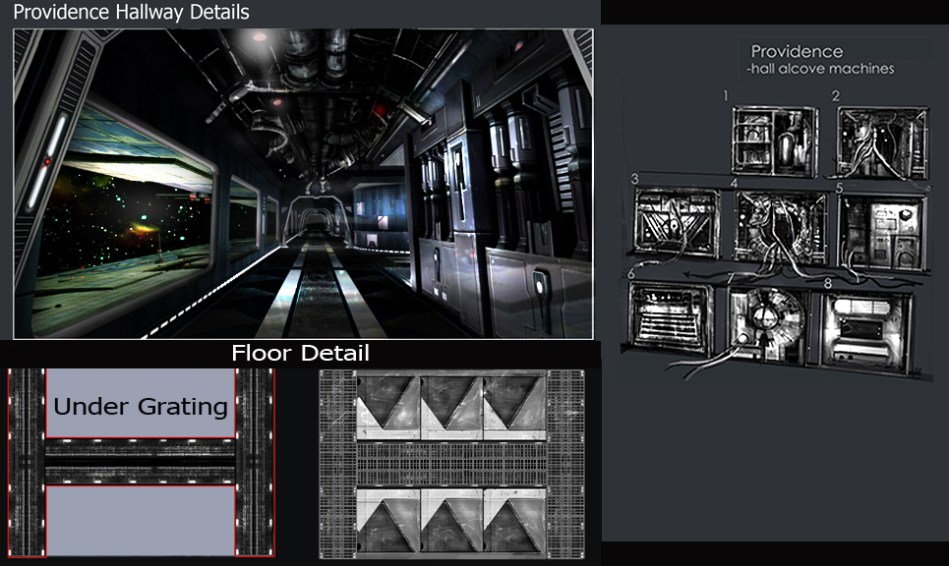Image resolution: width=949 pixels, height=566 pixels.
Task: Click the "Floor Detail" heading
Action: [300, 353]
